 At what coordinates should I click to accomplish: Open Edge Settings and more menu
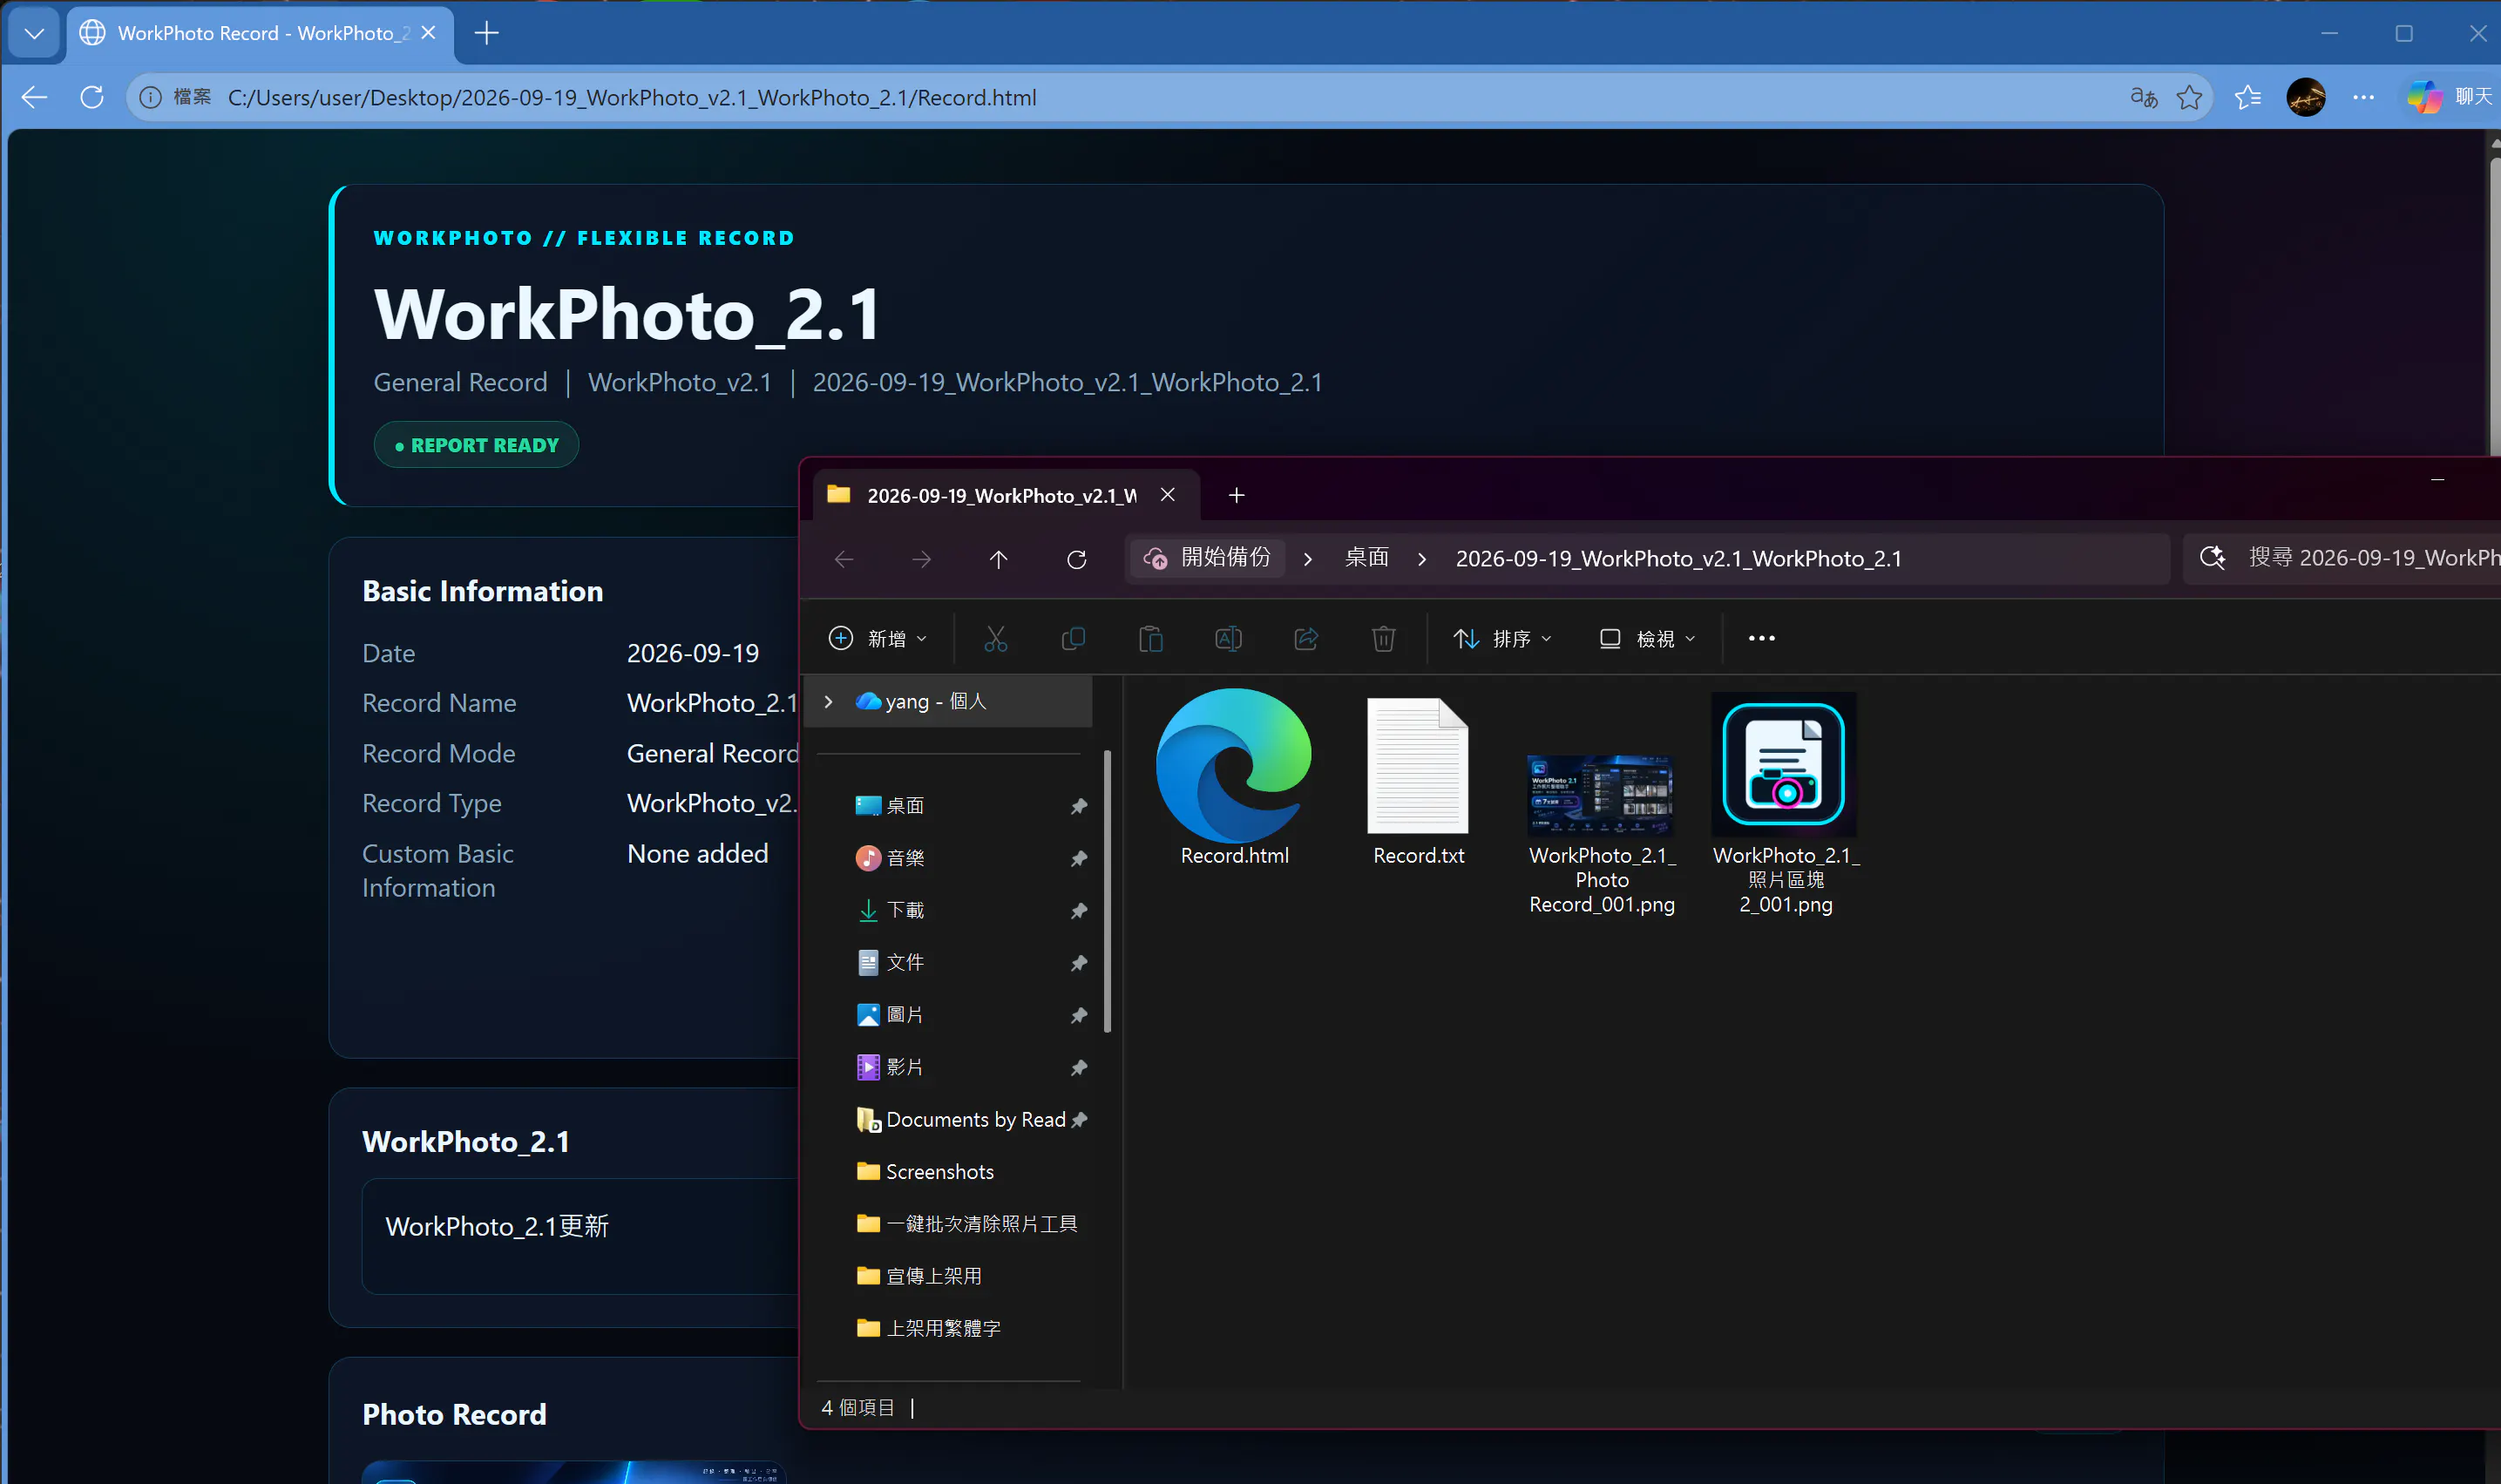coord(2364,97)
